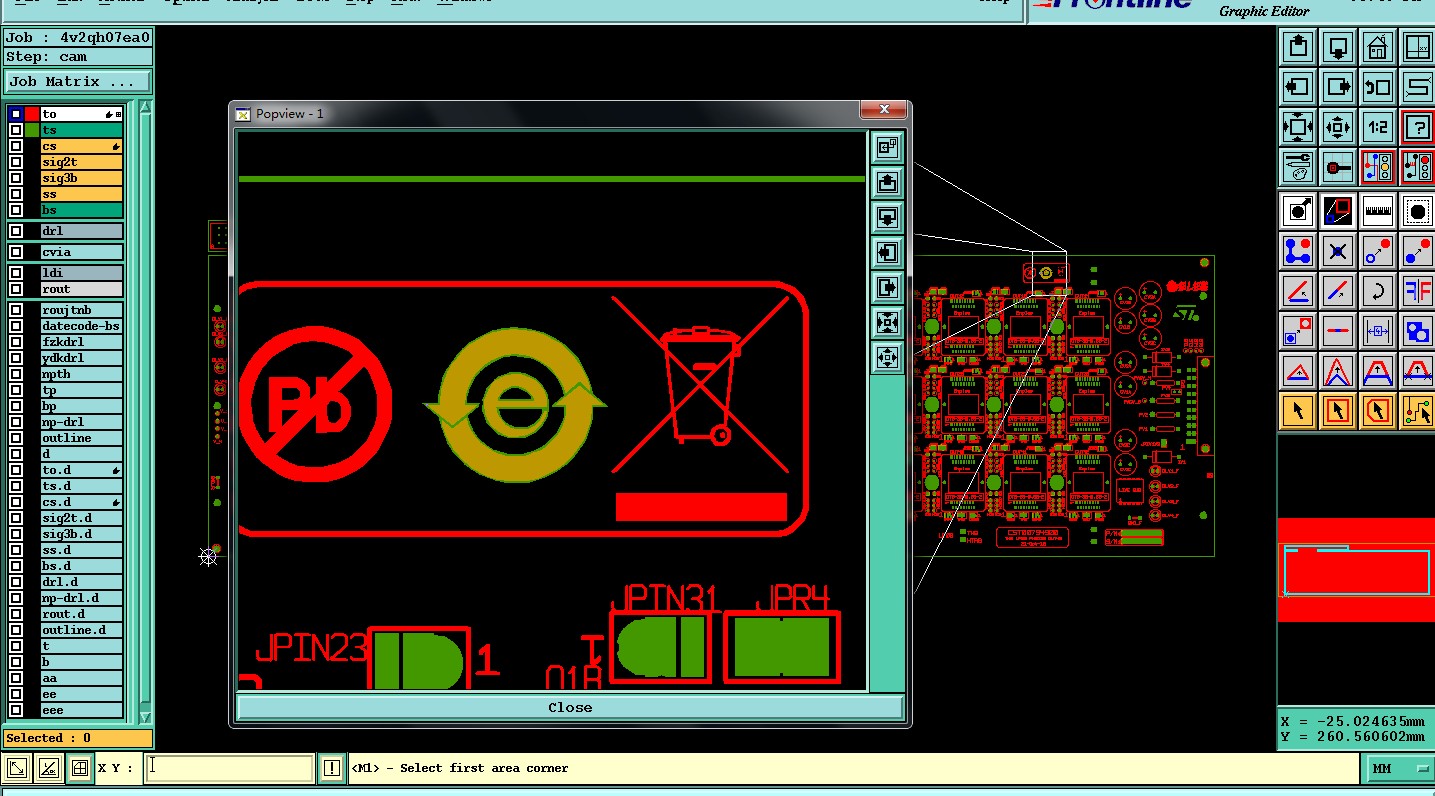Click the pan up icon in Popview window

tap(887, 182)
